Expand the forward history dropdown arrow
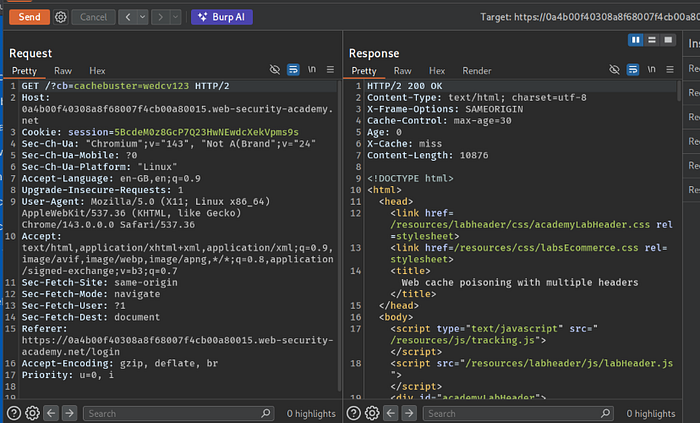This screenshot has width=700, height=423. 176,17
